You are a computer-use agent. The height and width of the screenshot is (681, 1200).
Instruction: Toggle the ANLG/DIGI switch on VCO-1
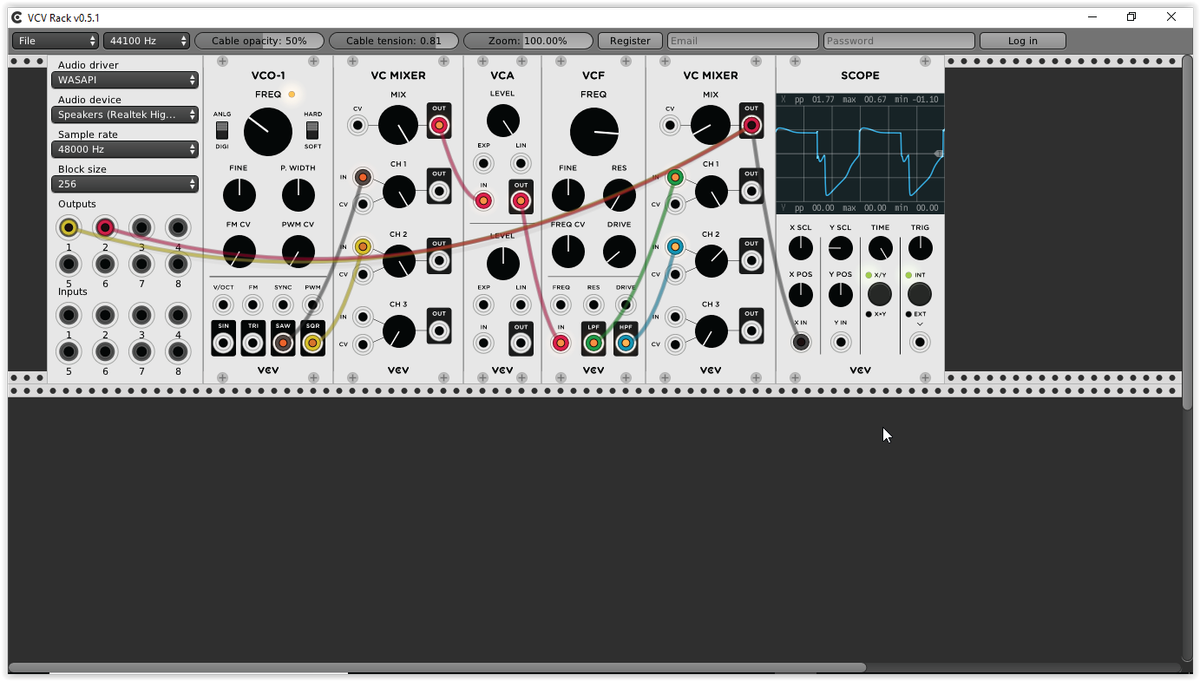[x=221, y=131]
